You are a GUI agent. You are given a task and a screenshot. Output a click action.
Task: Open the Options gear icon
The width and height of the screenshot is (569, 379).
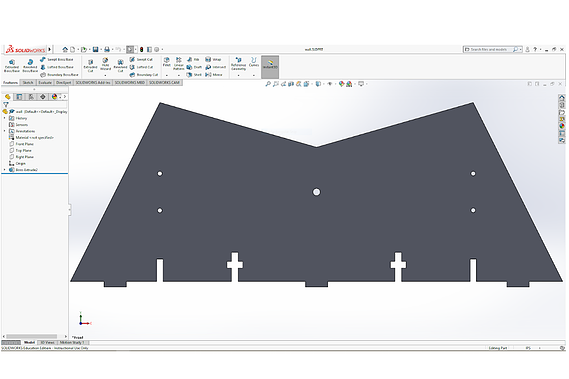click(156, 49)
